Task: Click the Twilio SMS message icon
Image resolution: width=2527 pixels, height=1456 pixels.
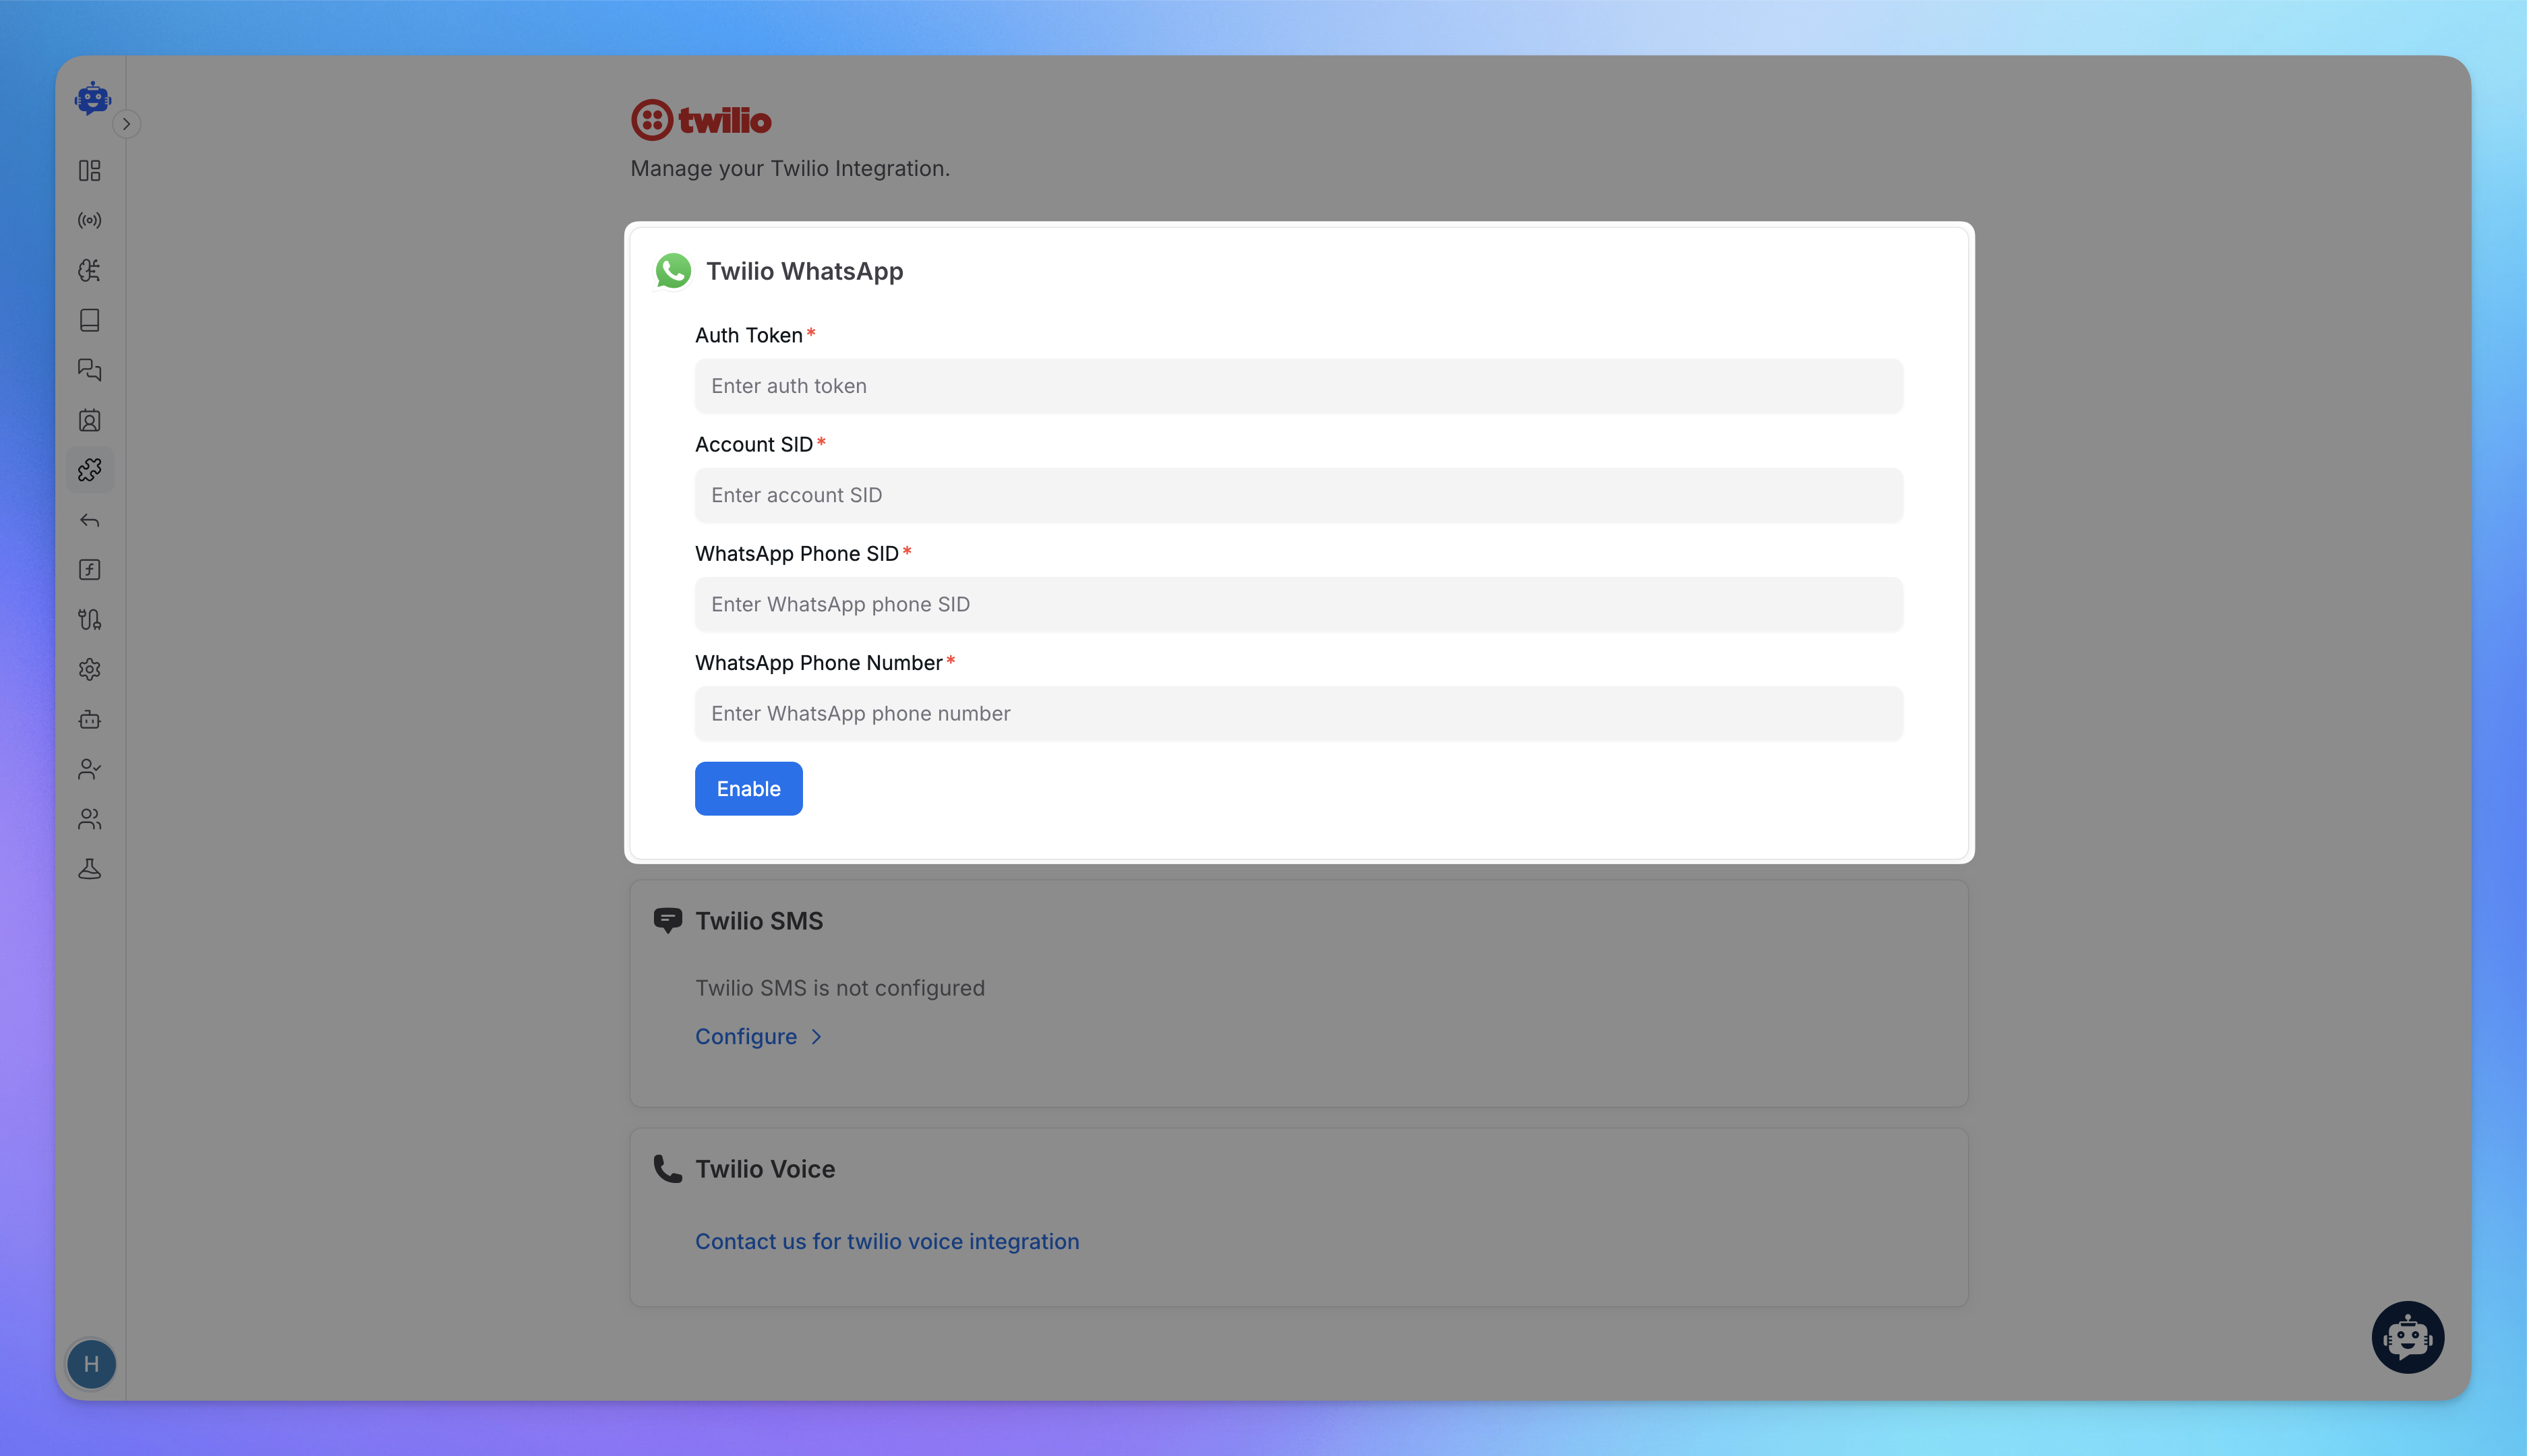Action: pos(668,921)
